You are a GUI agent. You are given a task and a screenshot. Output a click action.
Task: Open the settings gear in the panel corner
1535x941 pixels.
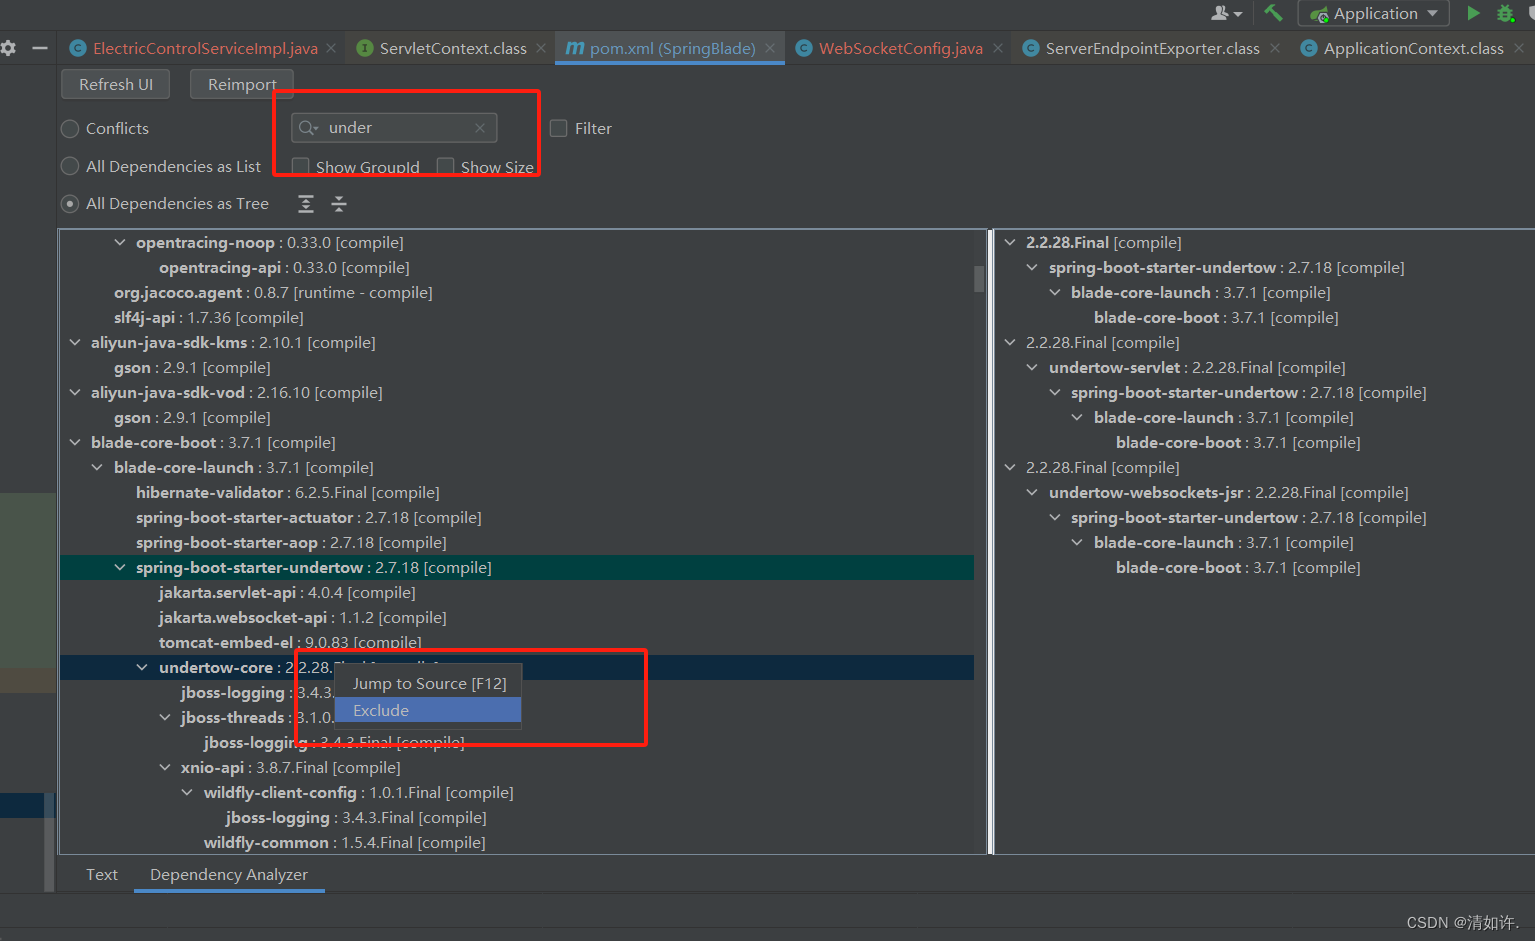pos(9,48)
